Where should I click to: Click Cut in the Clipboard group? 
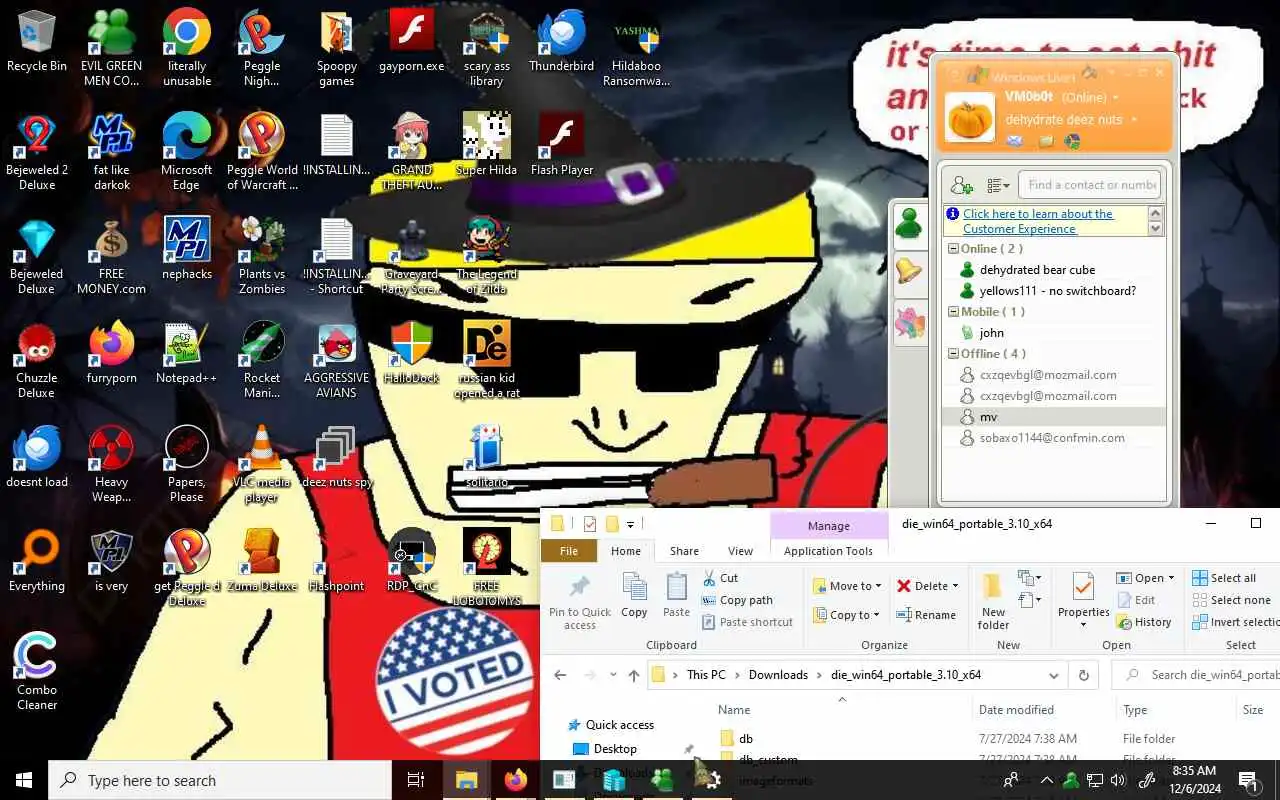pos(720,578)
